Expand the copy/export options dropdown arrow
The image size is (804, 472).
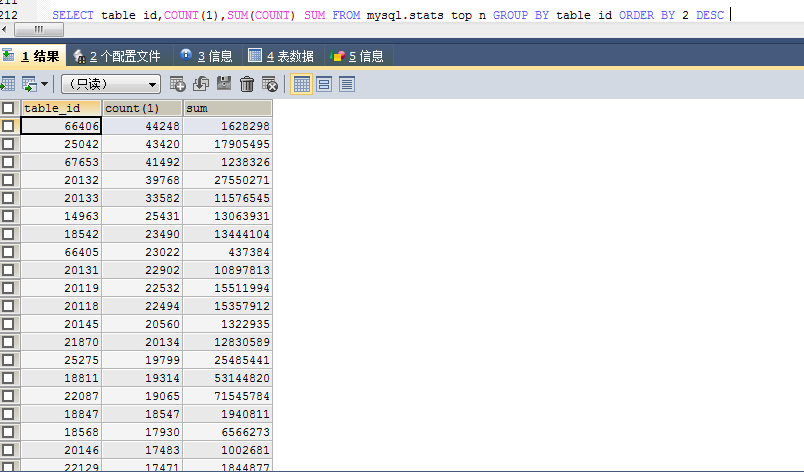tap(44, 84)
